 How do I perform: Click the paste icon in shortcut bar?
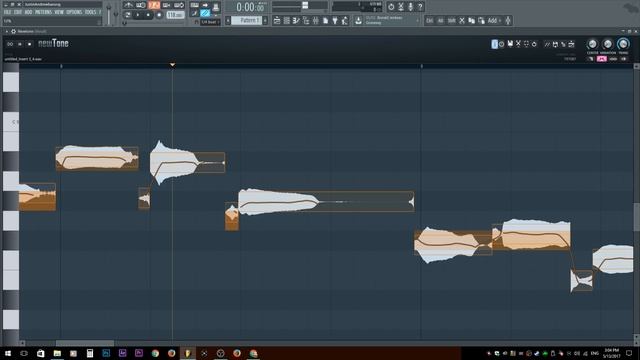pos(481,20)
